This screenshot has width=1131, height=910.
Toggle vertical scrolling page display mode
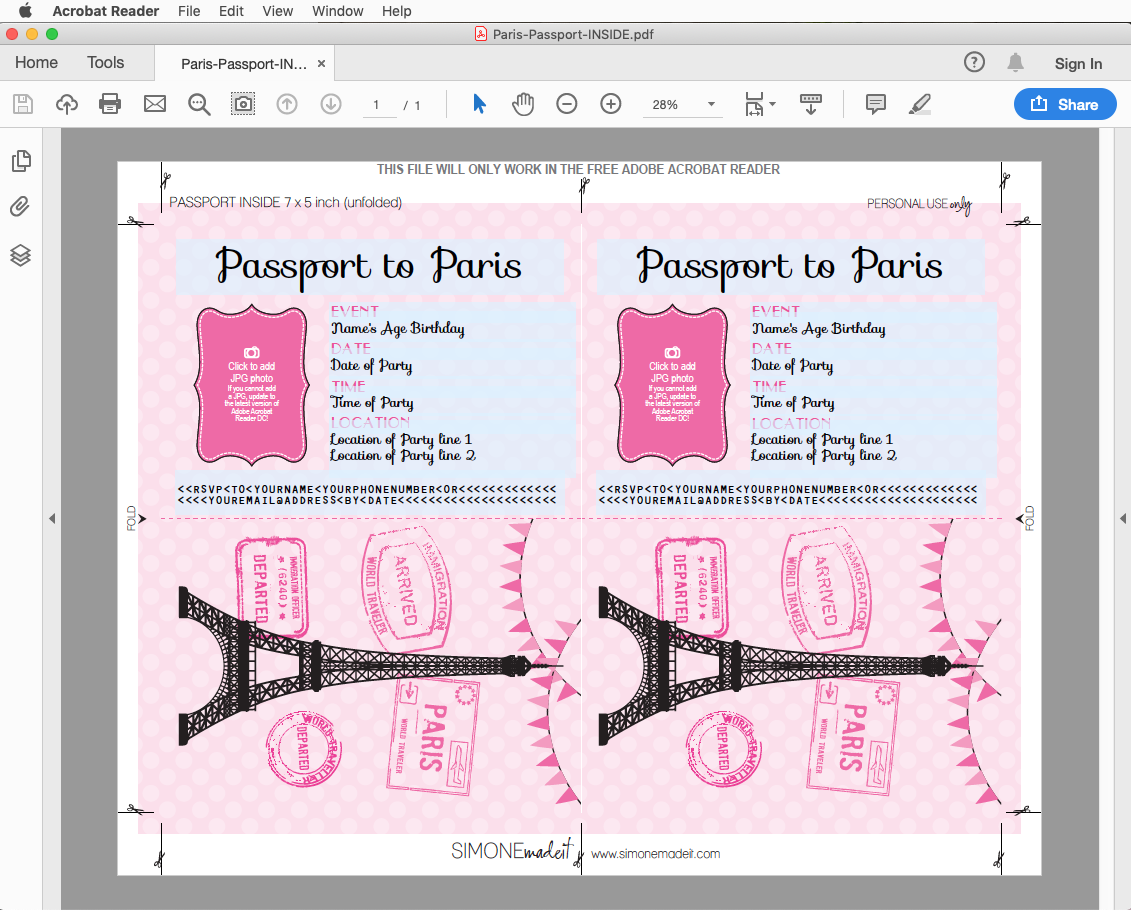click(x=810, y=103)
